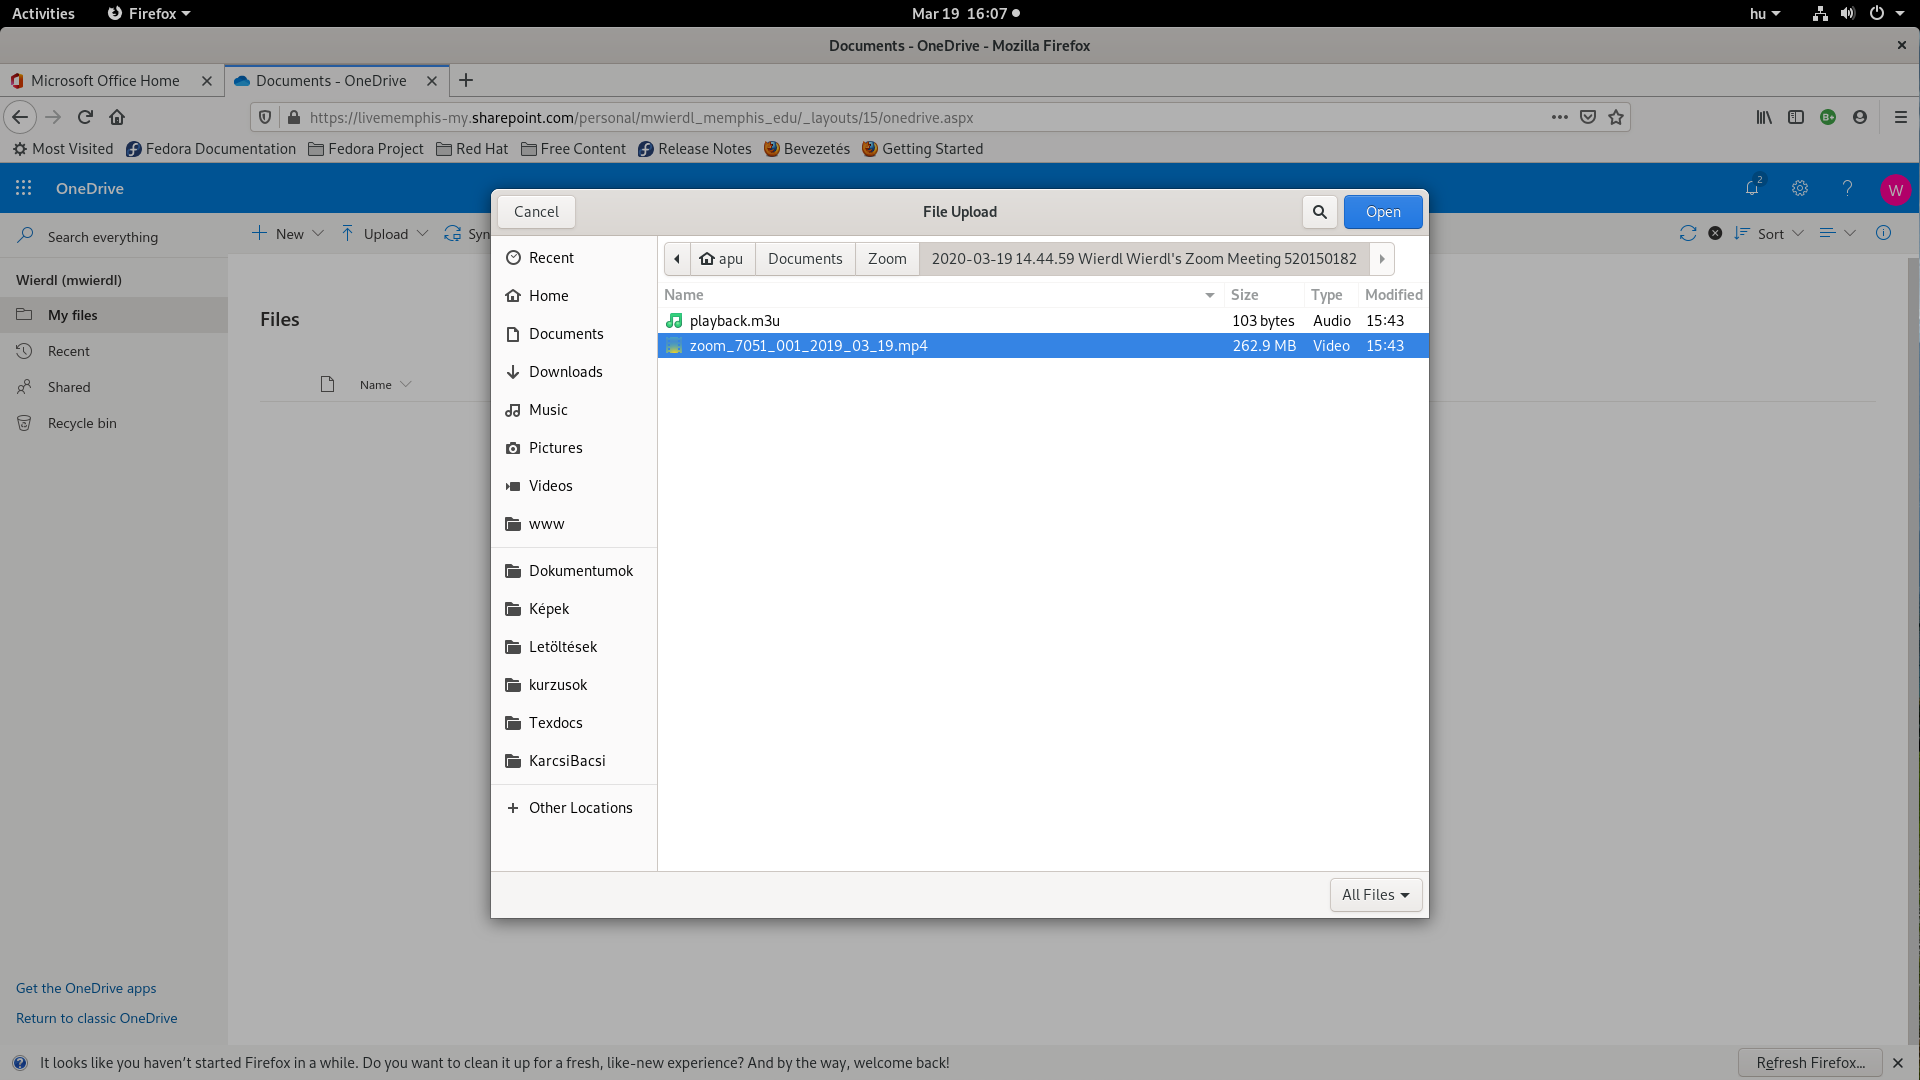Viewport: 1920px width, 1080px height.
Task: Open the Képek bookmark folder
Action: point(574,609)
